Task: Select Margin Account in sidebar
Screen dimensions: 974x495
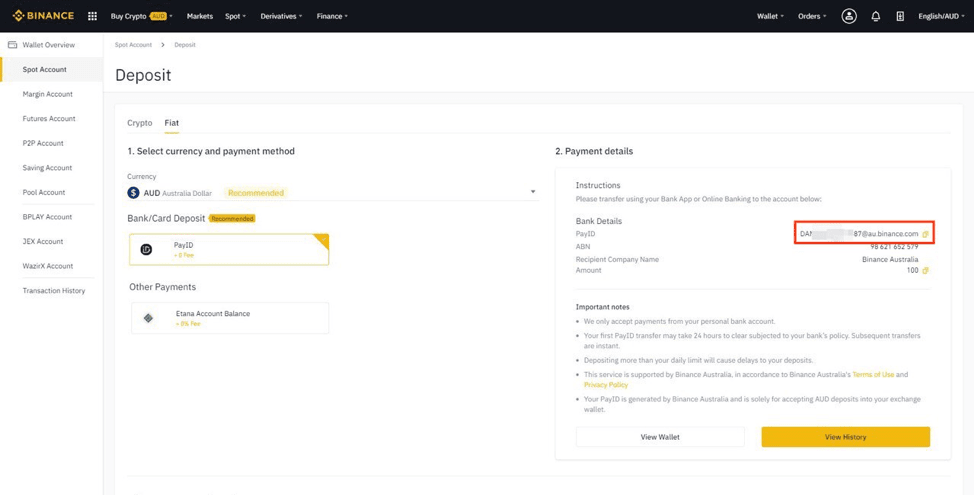Action: [47, 94]
